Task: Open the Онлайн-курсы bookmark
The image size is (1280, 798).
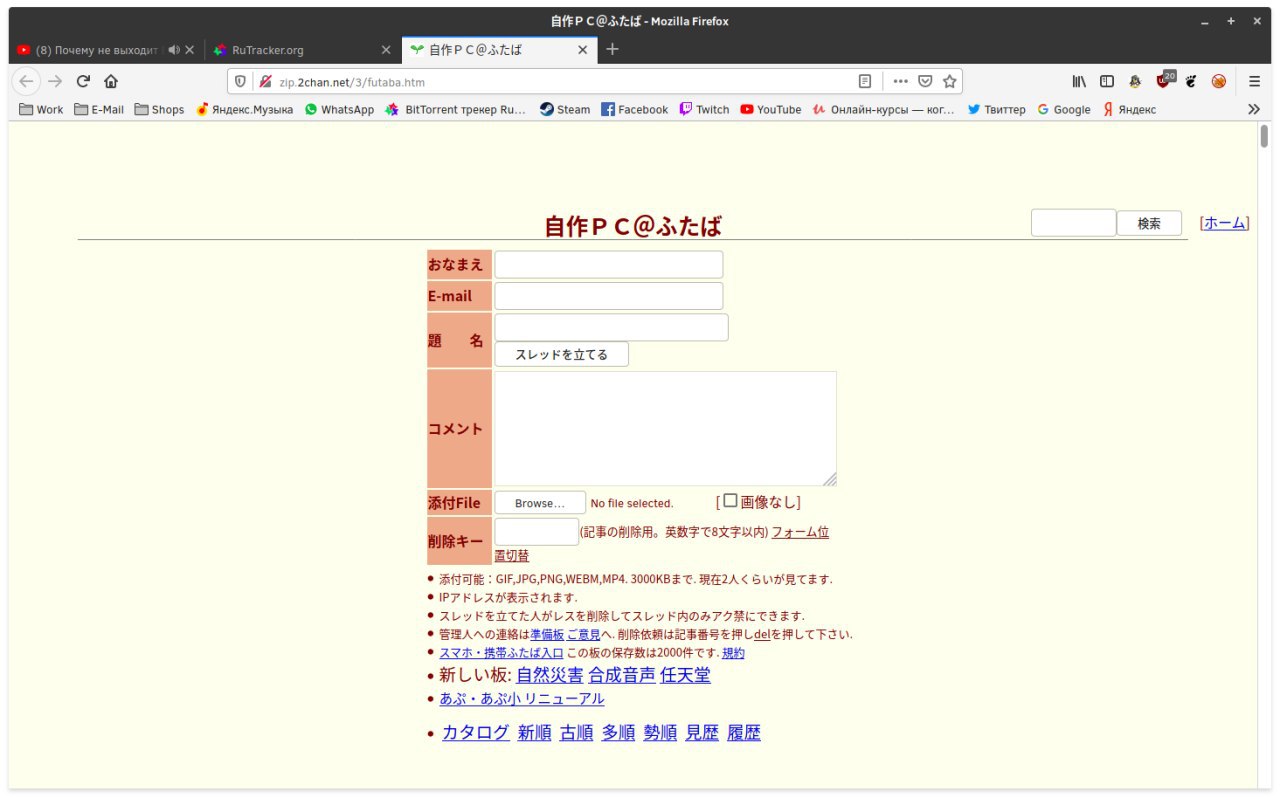Action: pos(884,109)
